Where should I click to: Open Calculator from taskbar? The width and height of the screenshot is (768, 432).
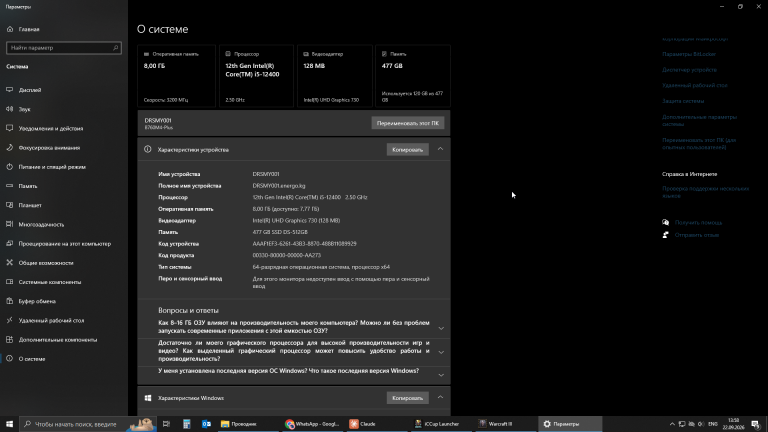pos(187,424)
